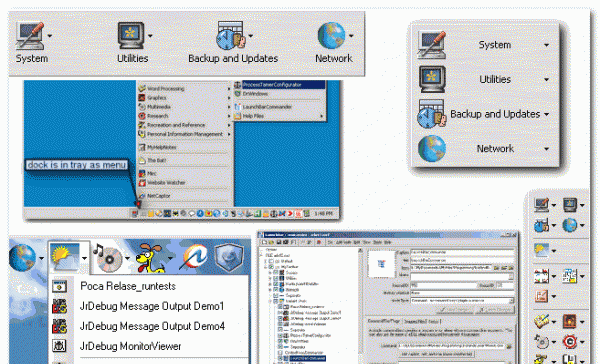Click the cartoon dog icon in the dock
The image size is (600, 364).
pyautogui.click(x=150, y=258)
